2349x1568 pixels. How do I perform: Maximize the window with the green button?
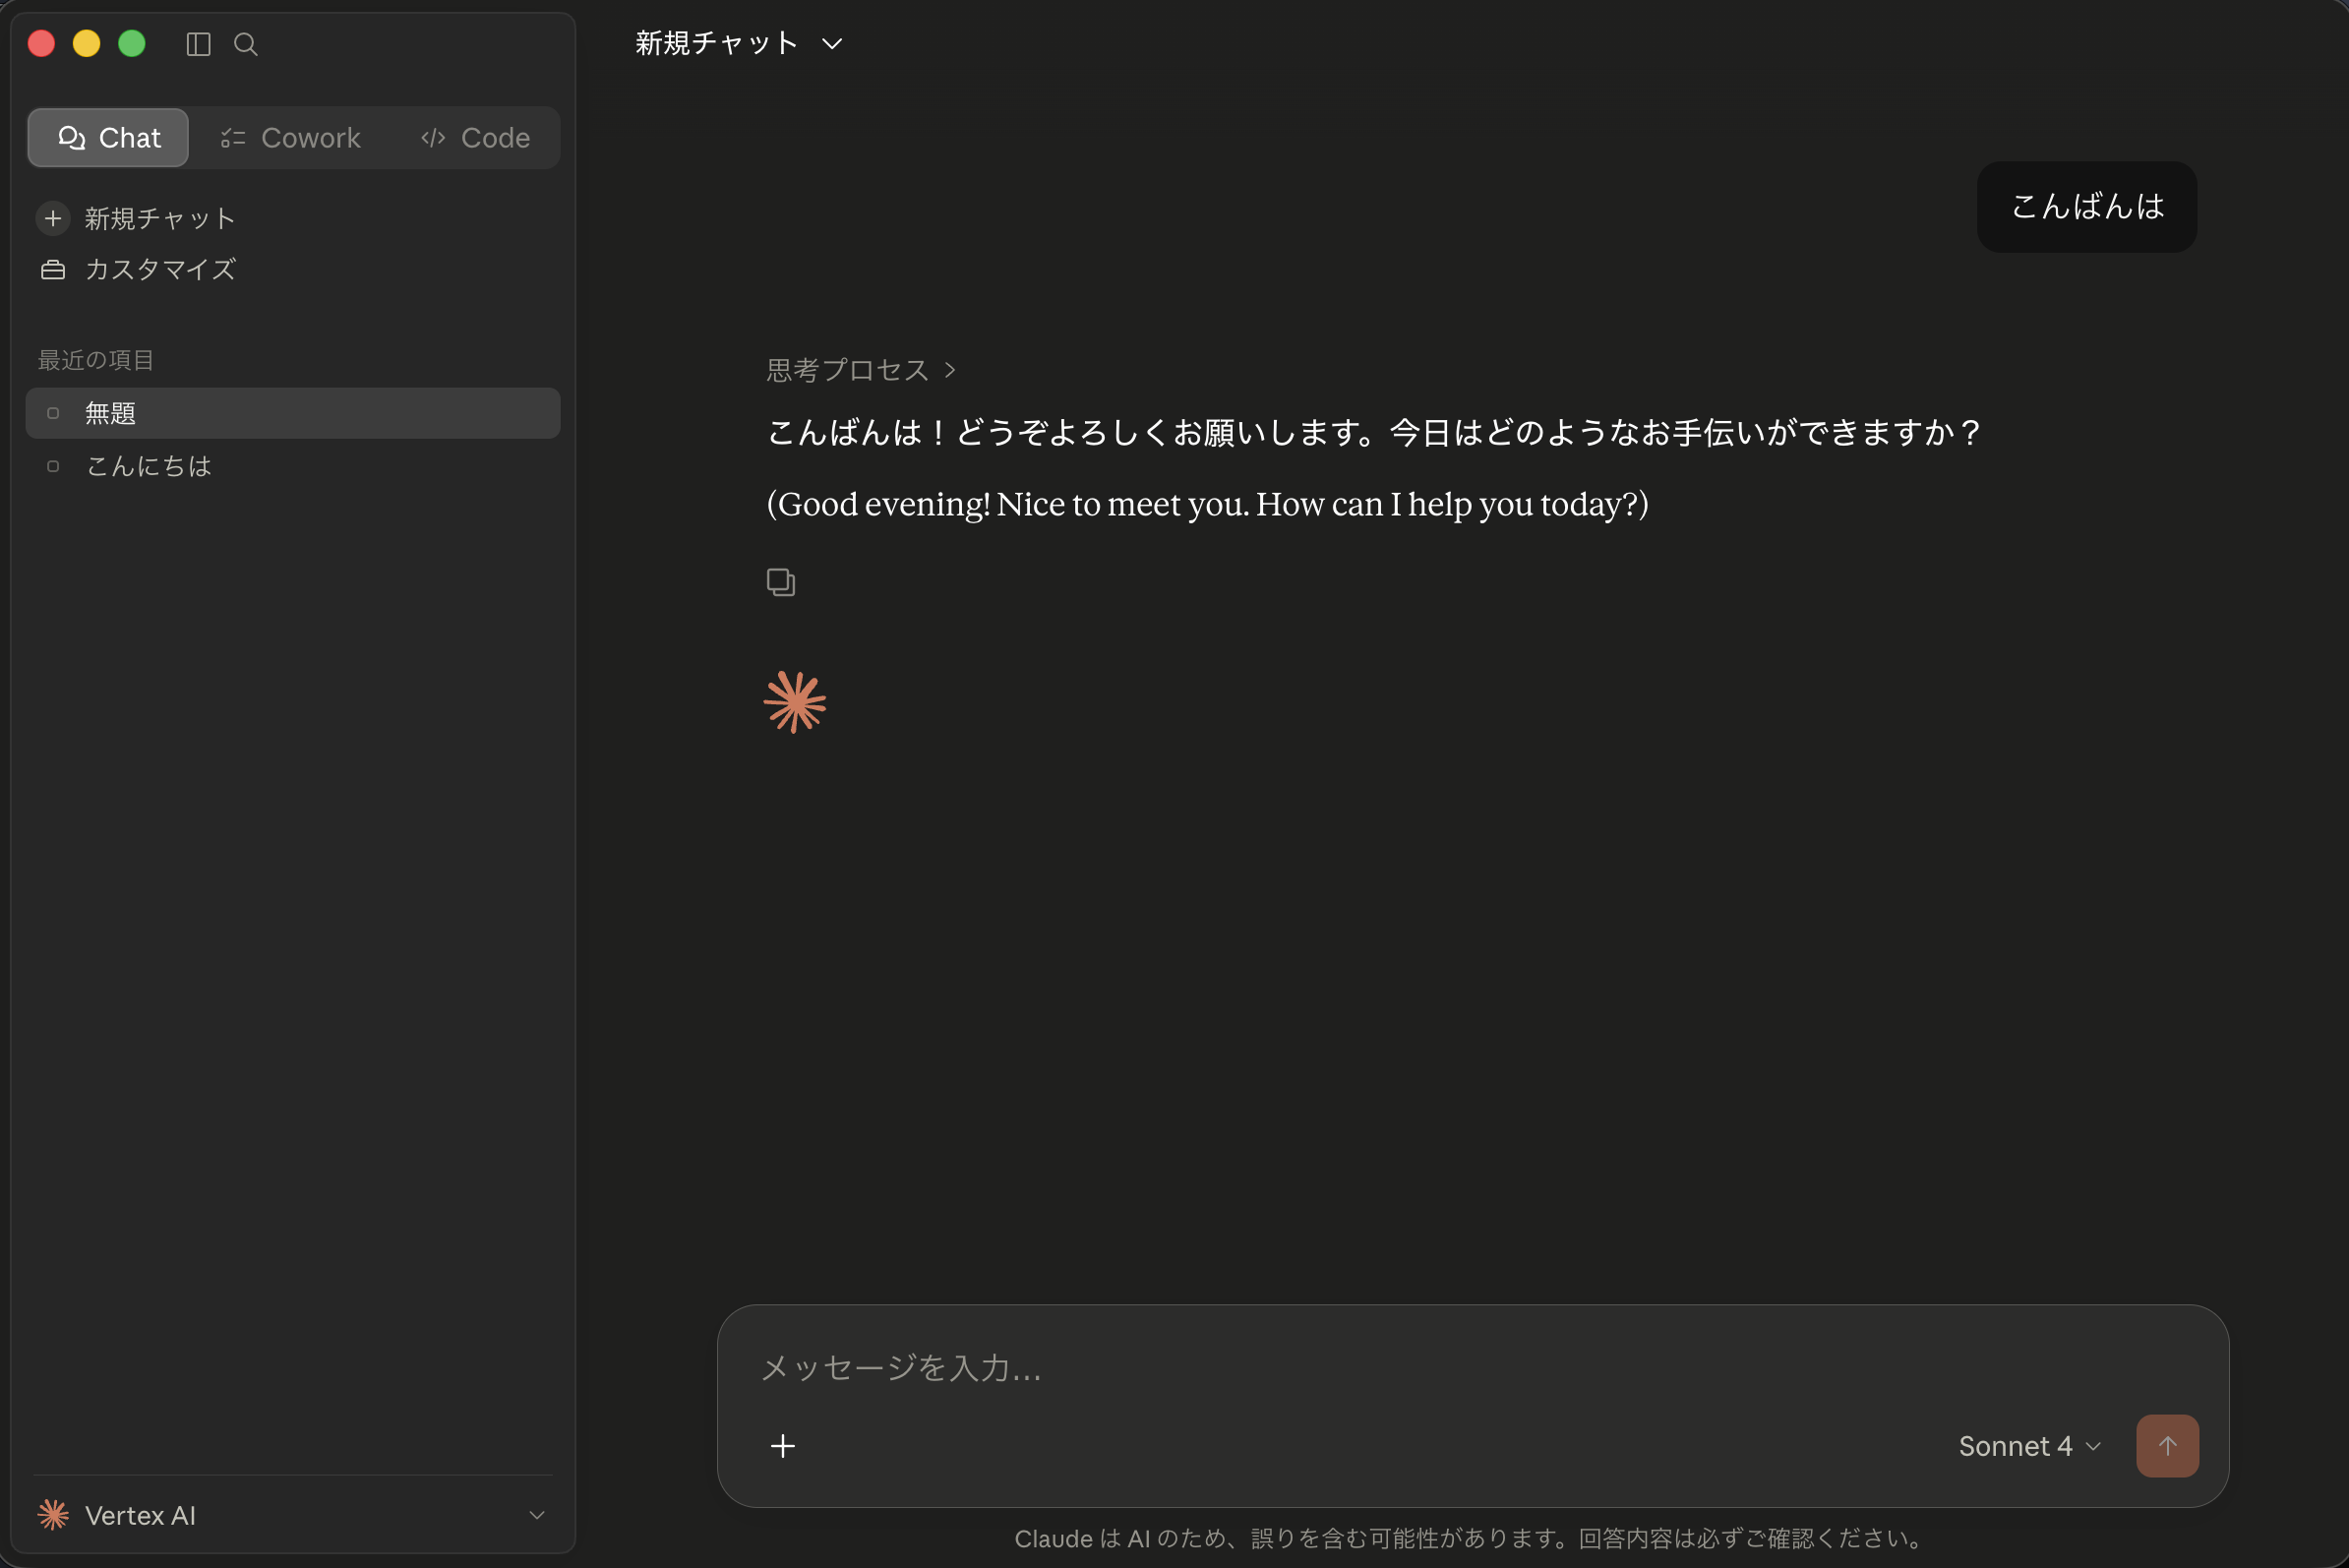point(132,44)
